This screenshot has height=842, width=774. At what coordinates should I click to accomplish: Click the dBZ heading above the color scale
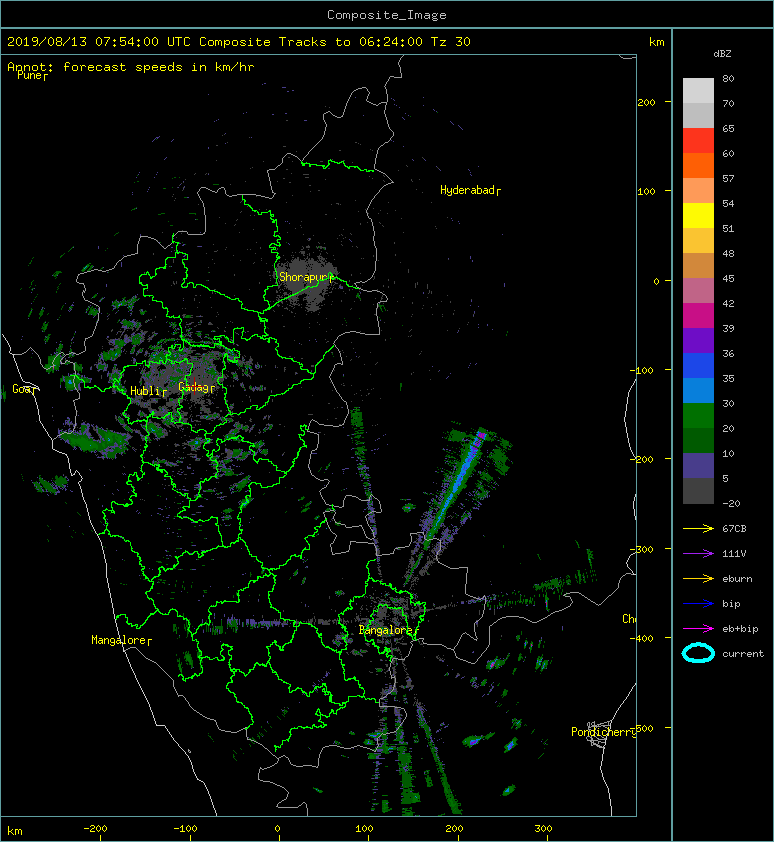coord(722,54)
